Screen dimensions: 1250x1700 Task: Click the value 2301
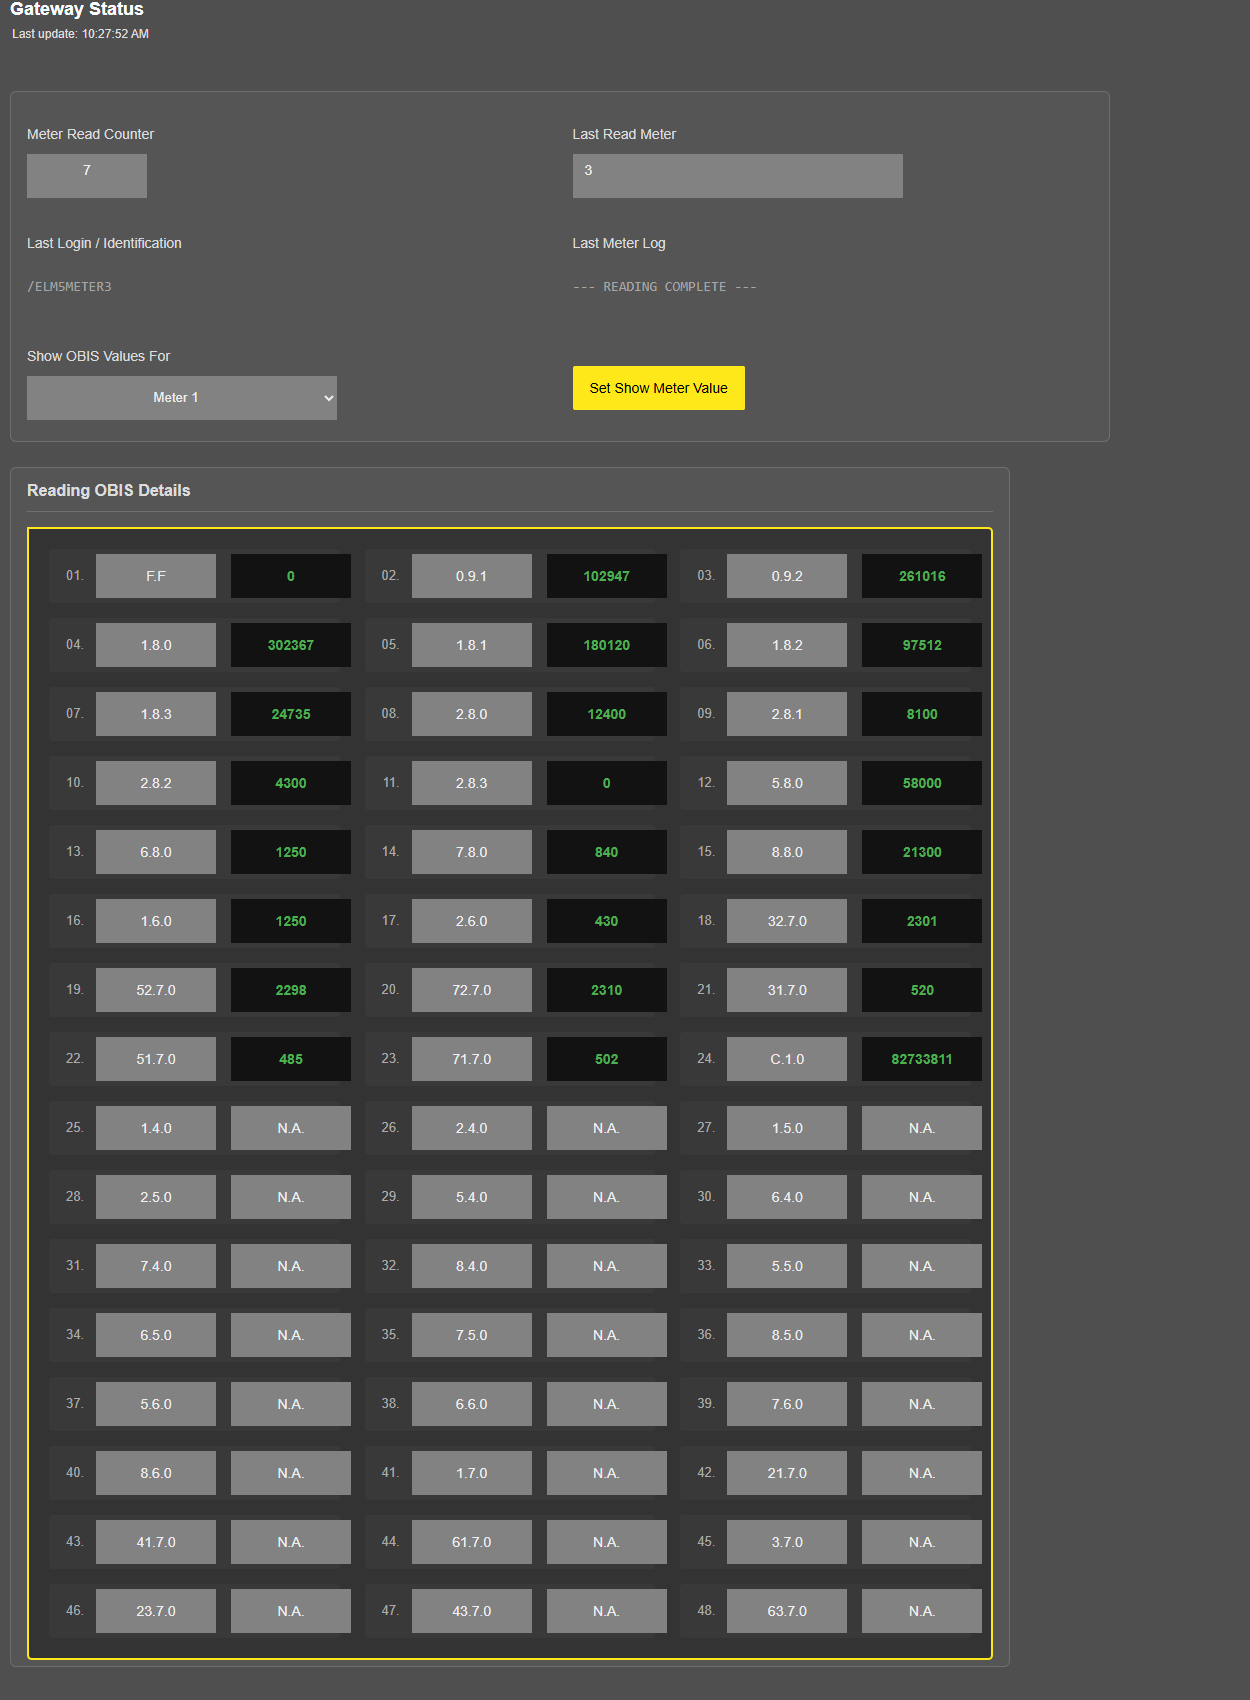[922, 921]
